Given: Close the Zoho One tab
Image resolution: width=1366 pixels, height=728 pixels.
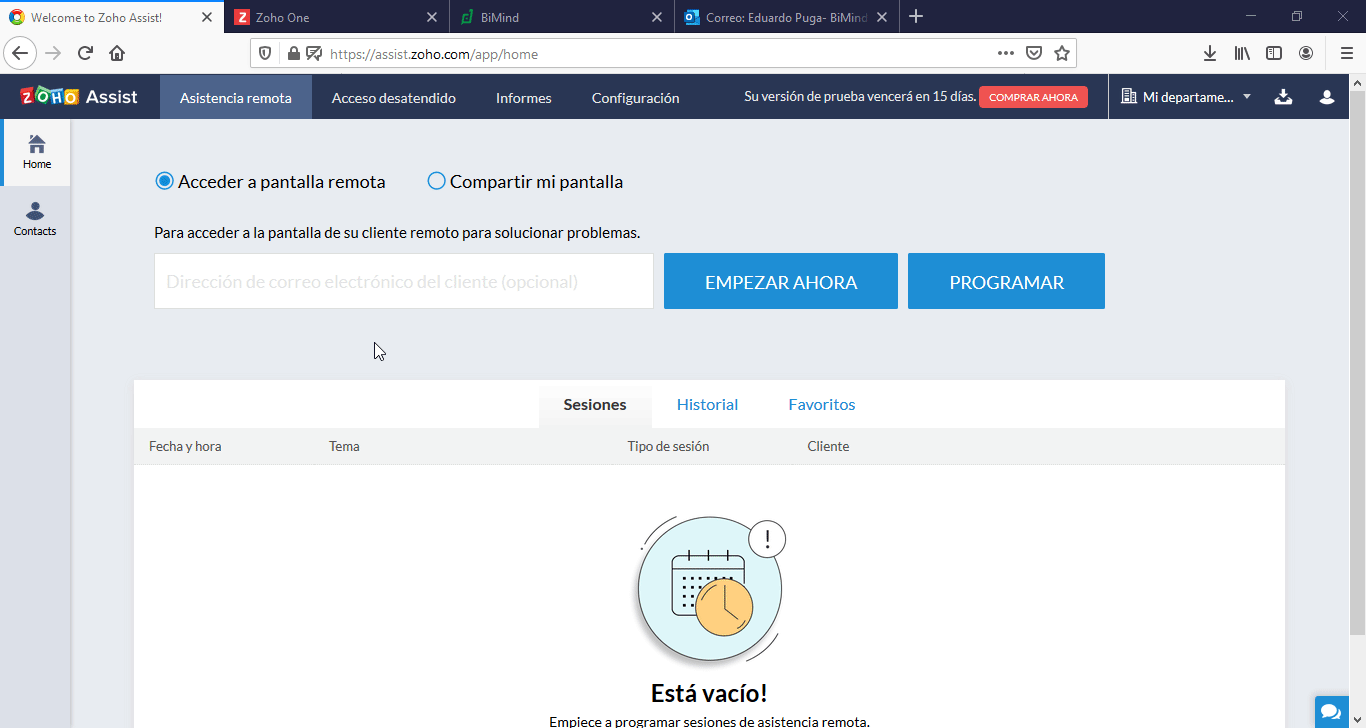Looking at the screenshot, I should pyautogui.click(x=432, y=17).
